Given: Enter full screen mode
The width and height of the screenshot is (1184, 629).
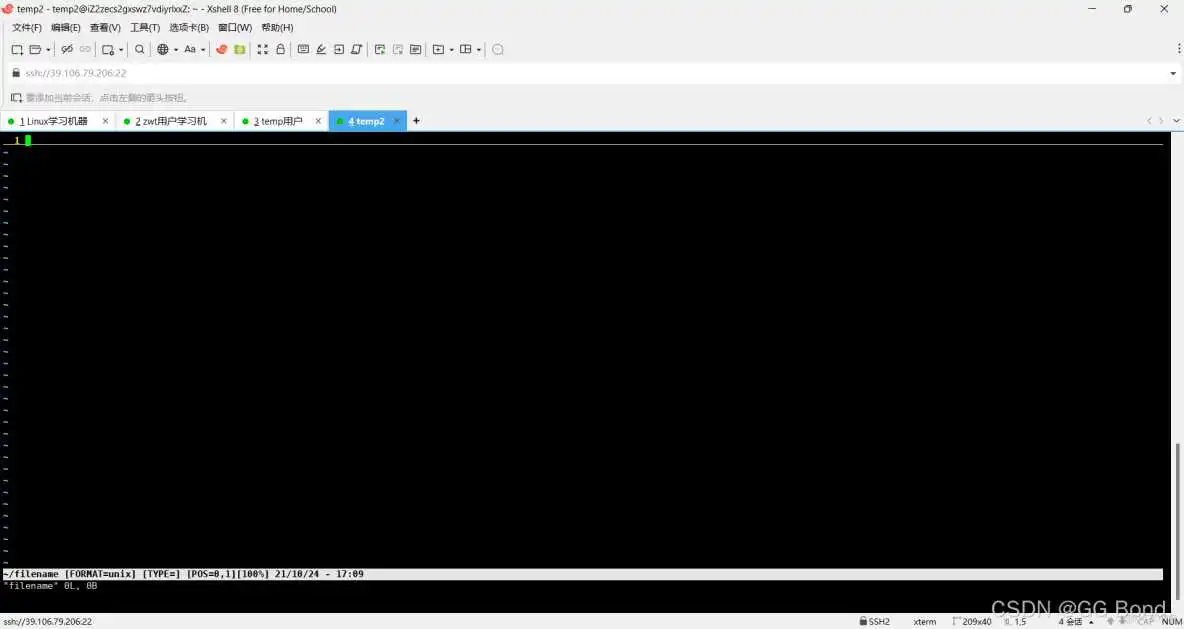Looking at the screenshot, I should [263, 49].
